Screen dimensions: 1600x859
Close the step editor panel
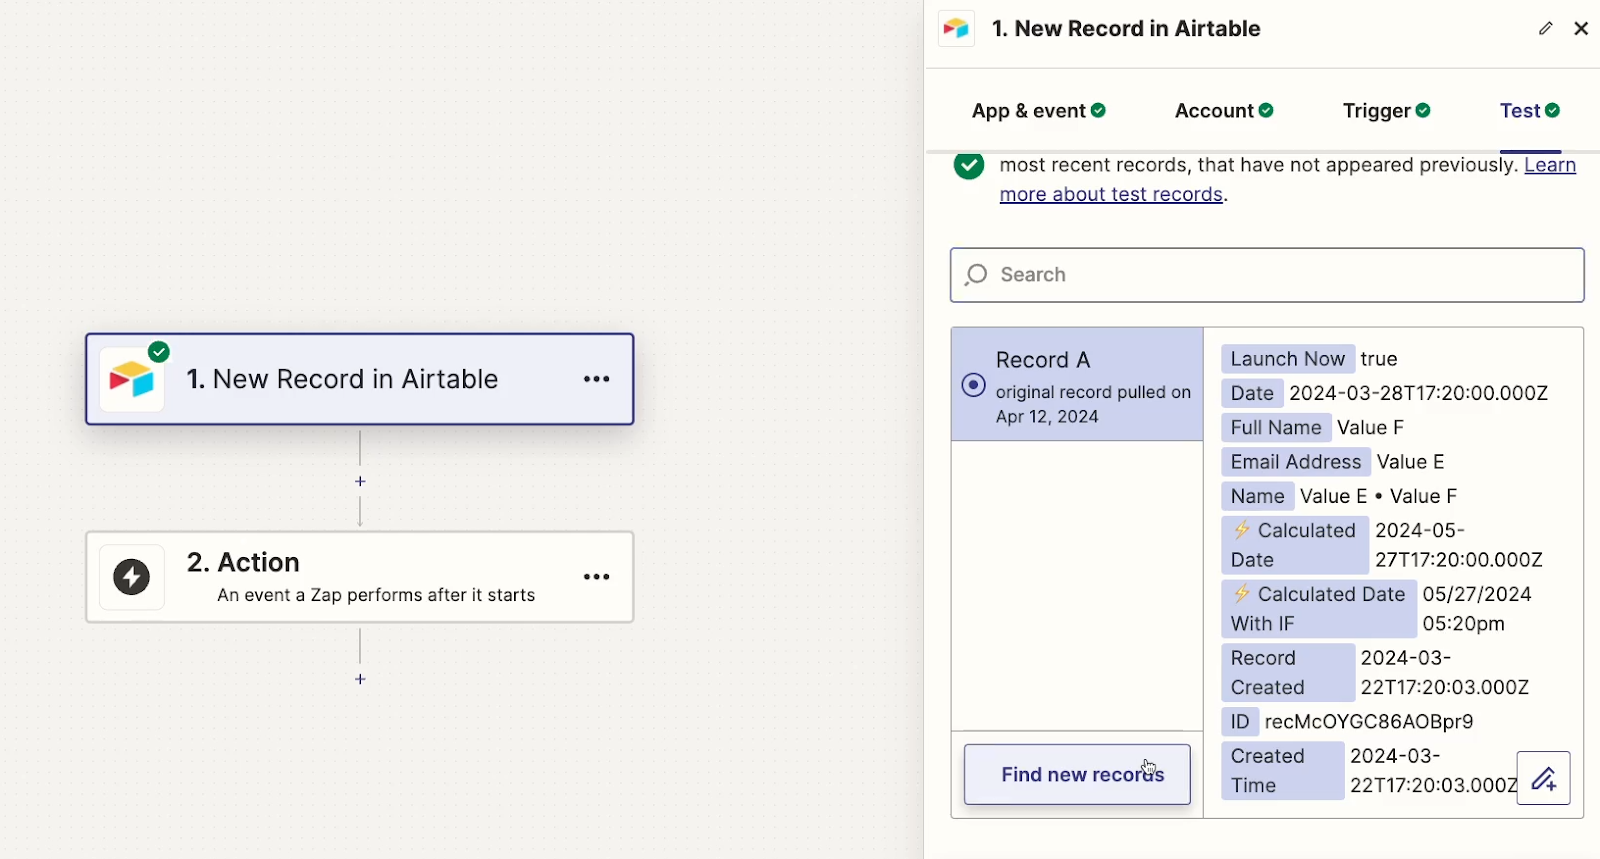1581,28
